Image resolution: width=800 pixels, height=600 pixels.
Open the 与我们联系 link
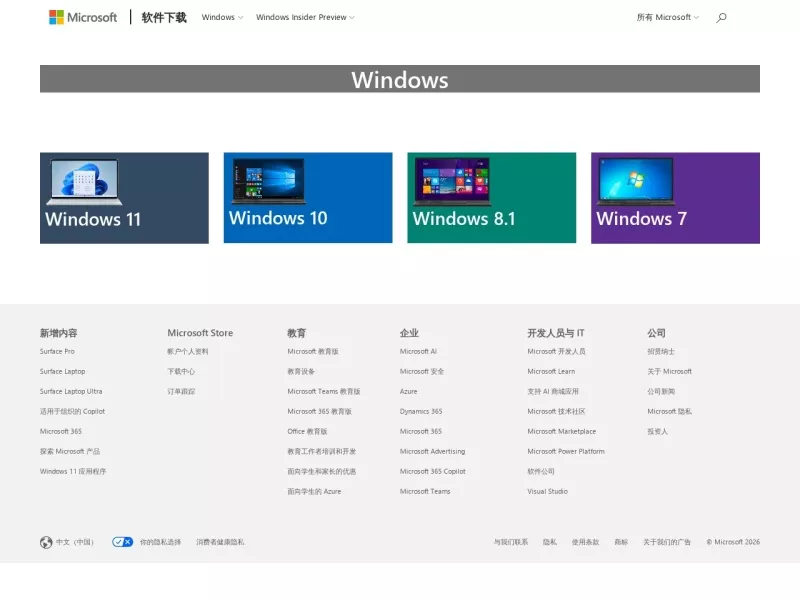(x=511, y=542)
